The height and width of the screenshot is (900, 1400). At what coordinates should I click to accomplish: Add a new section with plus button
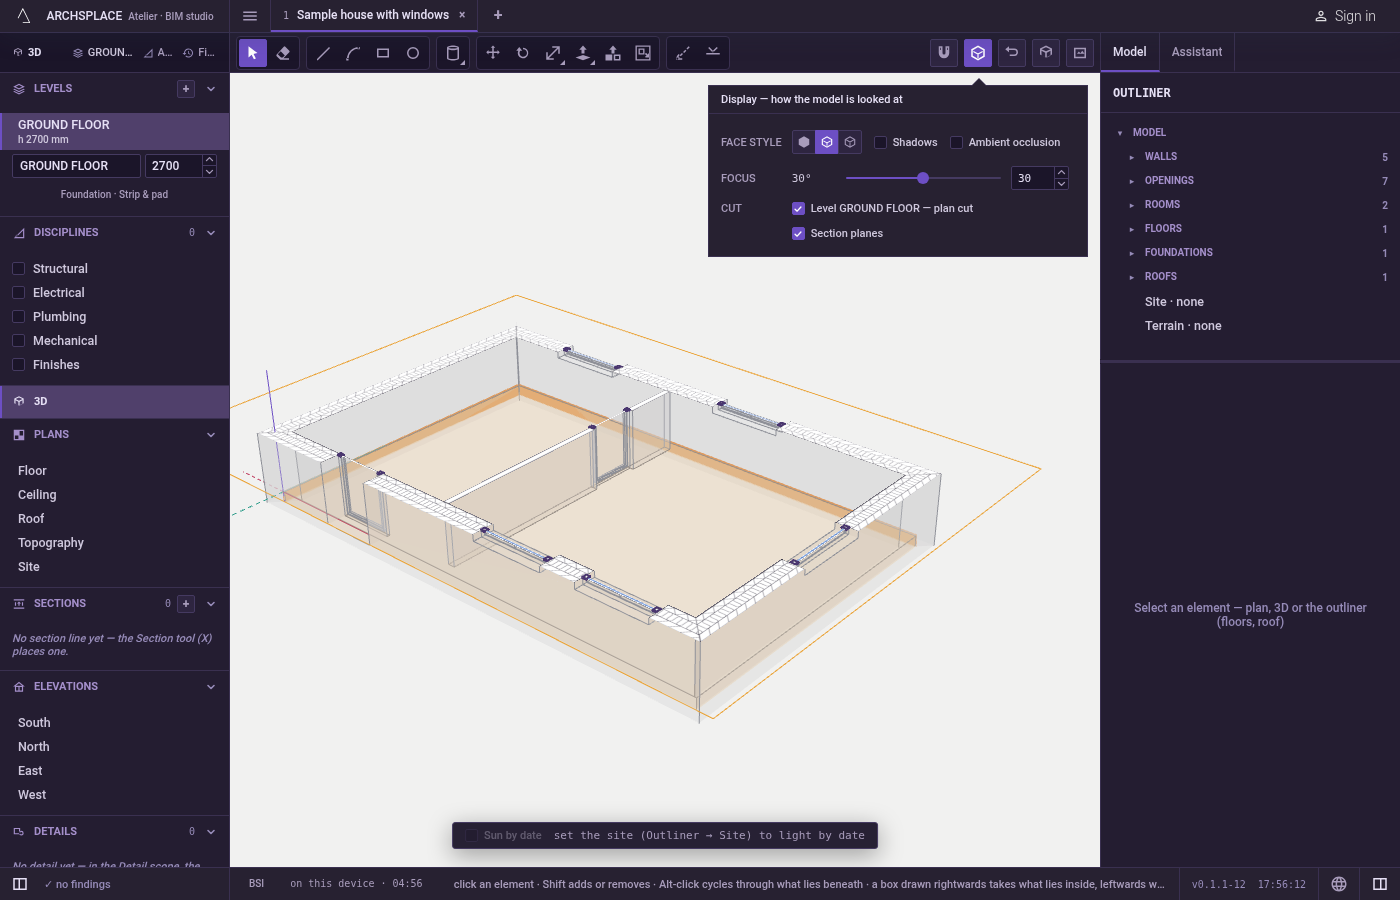[186, 604]
